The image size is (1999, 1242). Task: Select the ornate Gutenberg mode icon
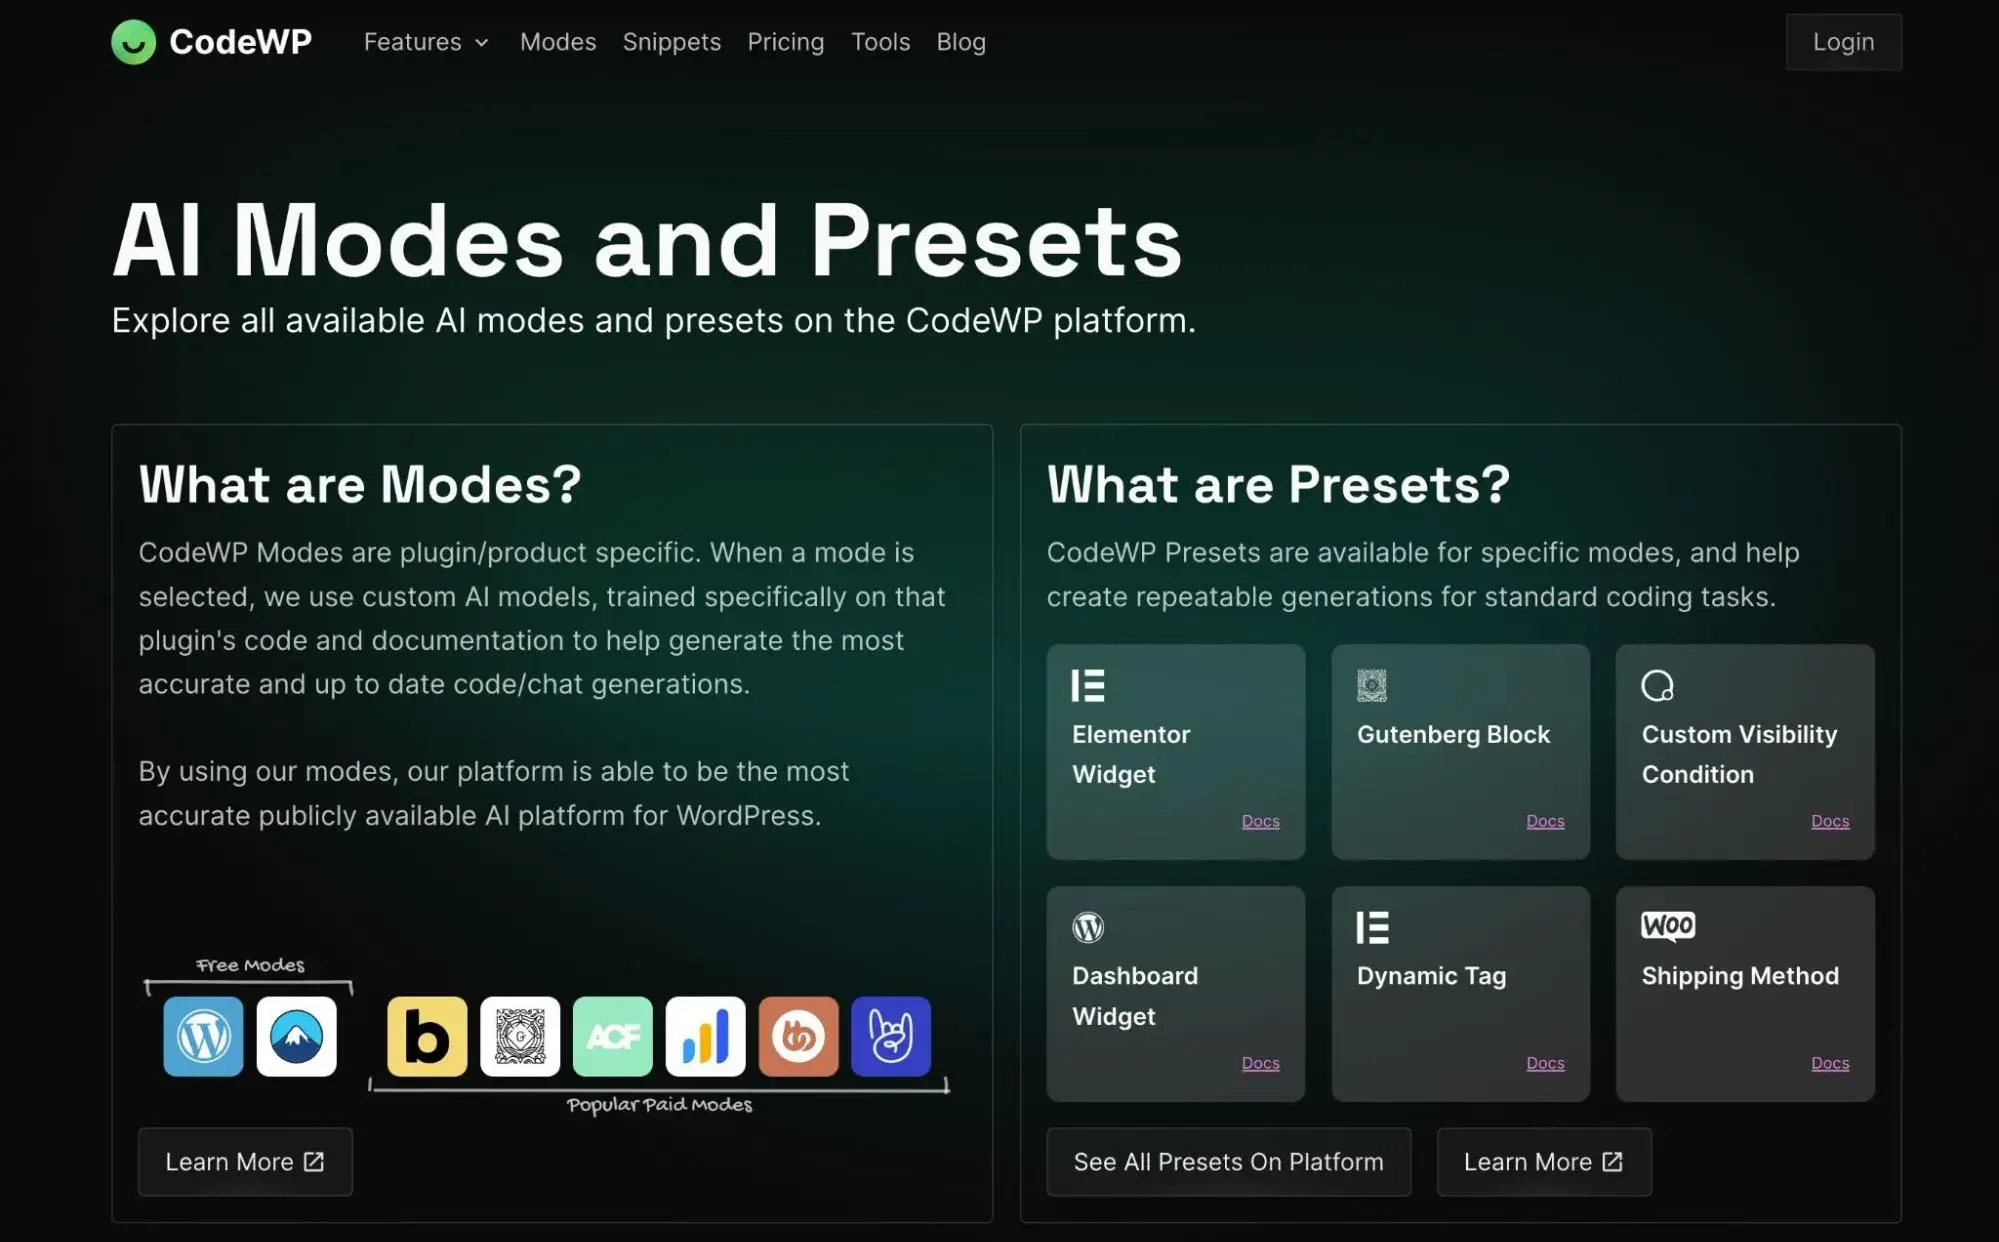(520, 1036)
